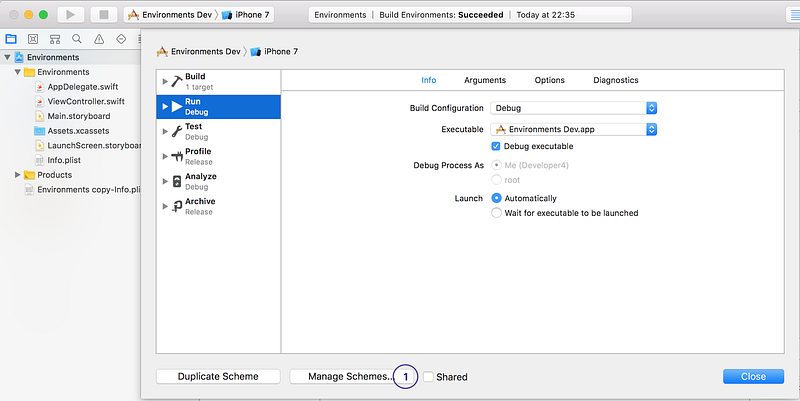Image resolution: width=800 pixels, height=401 pixels.
Task: Click the Duplicate Scheme button
Action: [x=218, y=377]
